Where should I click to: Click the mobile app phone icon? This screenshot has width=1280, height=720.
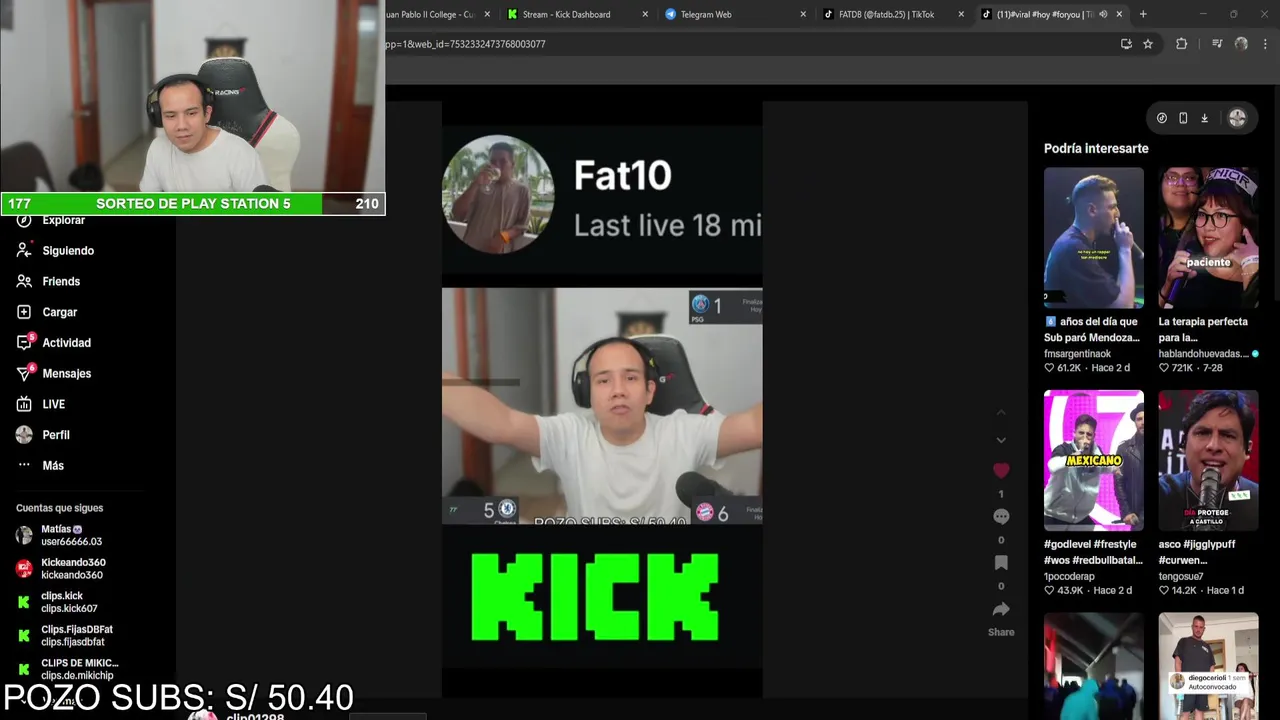click(1183, 118)
